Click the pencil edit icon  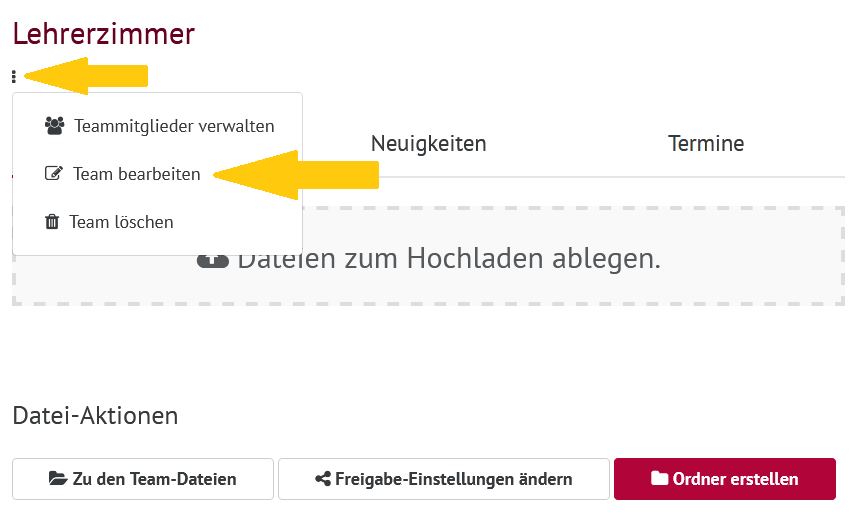tap(53, 173)
